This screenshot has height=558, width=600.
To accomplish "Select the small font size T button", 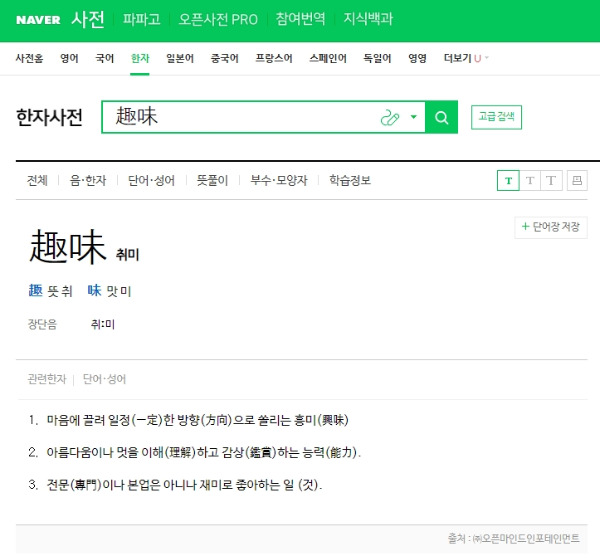I will click(x=508, y=180).
